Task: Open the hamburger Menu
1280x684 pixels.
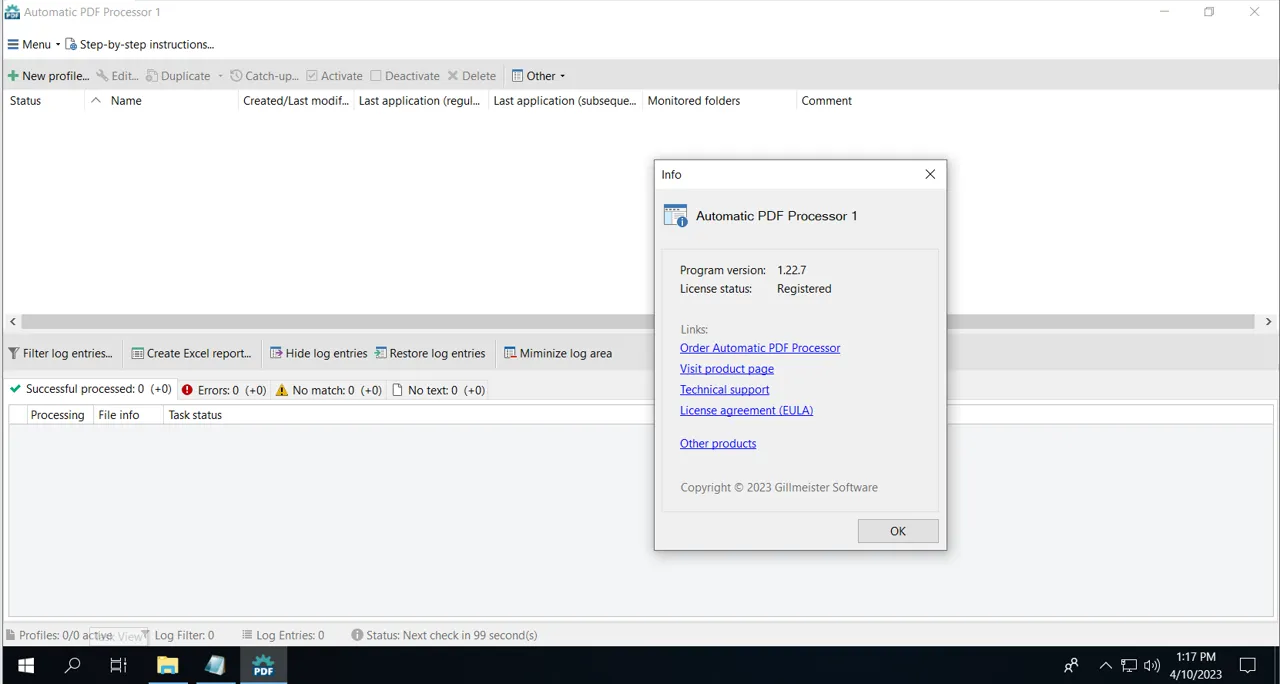Action: tap(33, 44)
